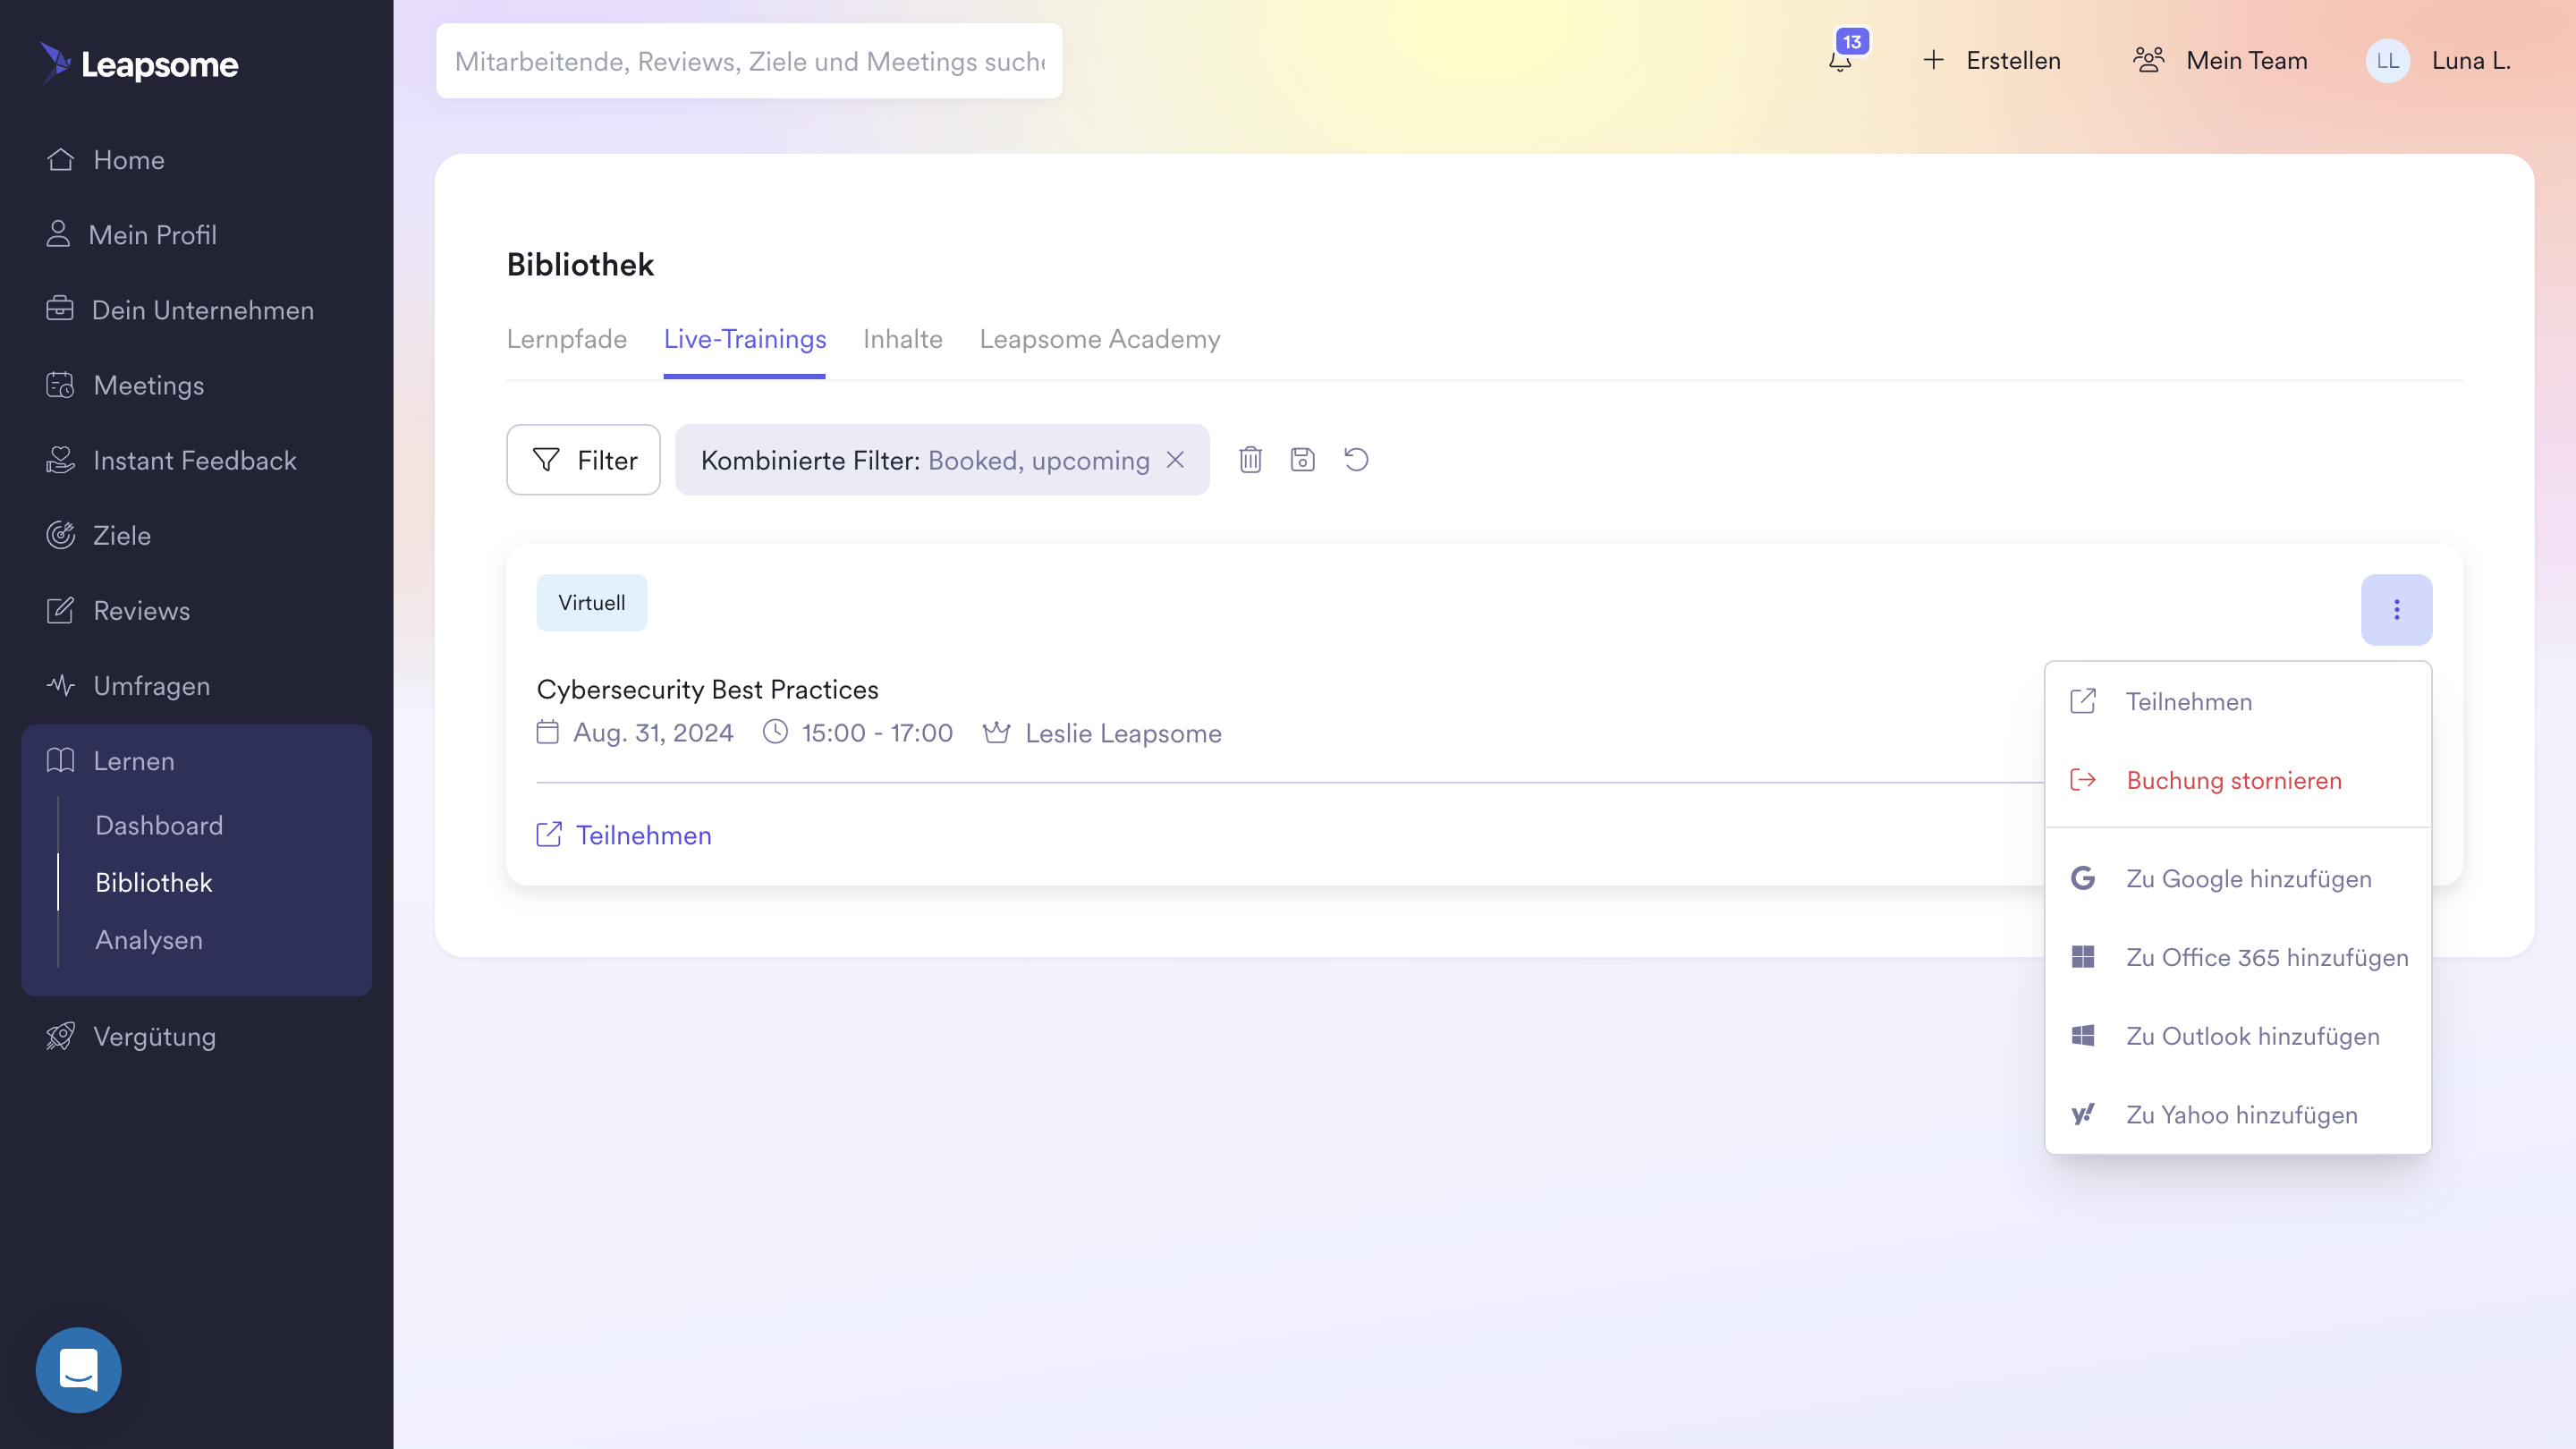Click the Kombinierte Filter chip
The image size is (2576, 1449).
tap(942, 460)
